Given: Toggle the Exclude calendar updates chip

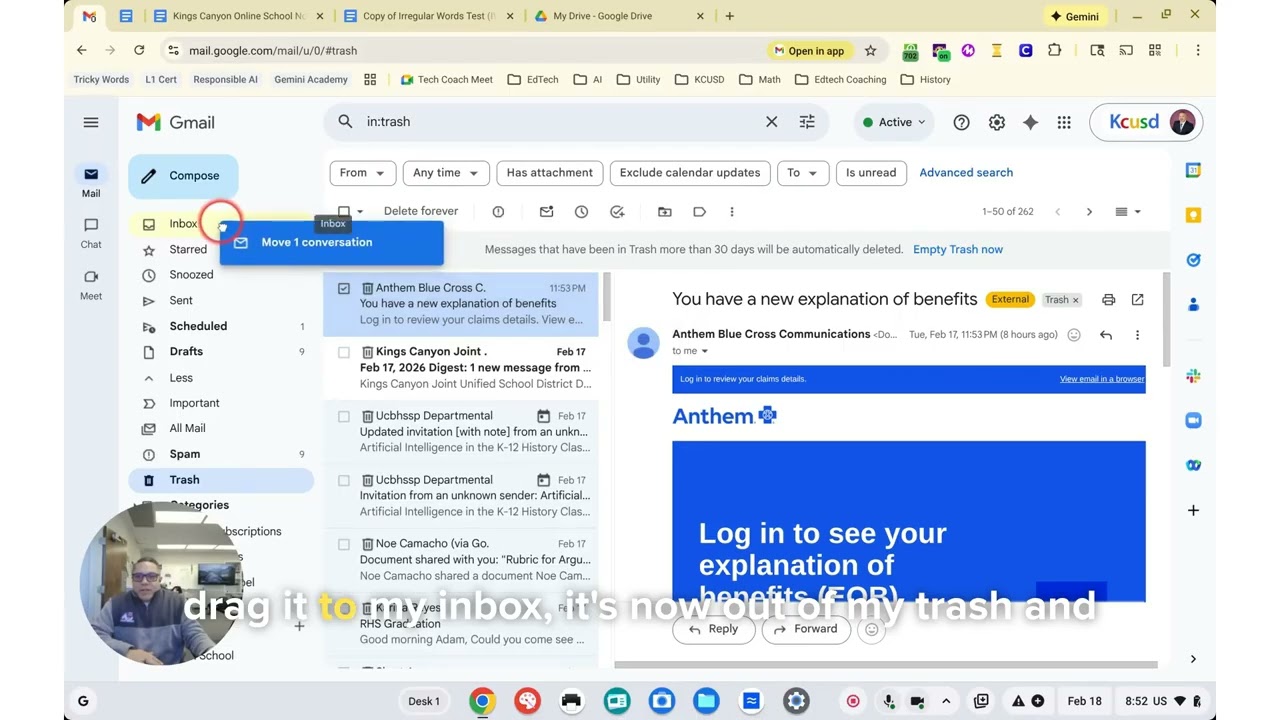Looking at the screenshot, I should [690, 173].
